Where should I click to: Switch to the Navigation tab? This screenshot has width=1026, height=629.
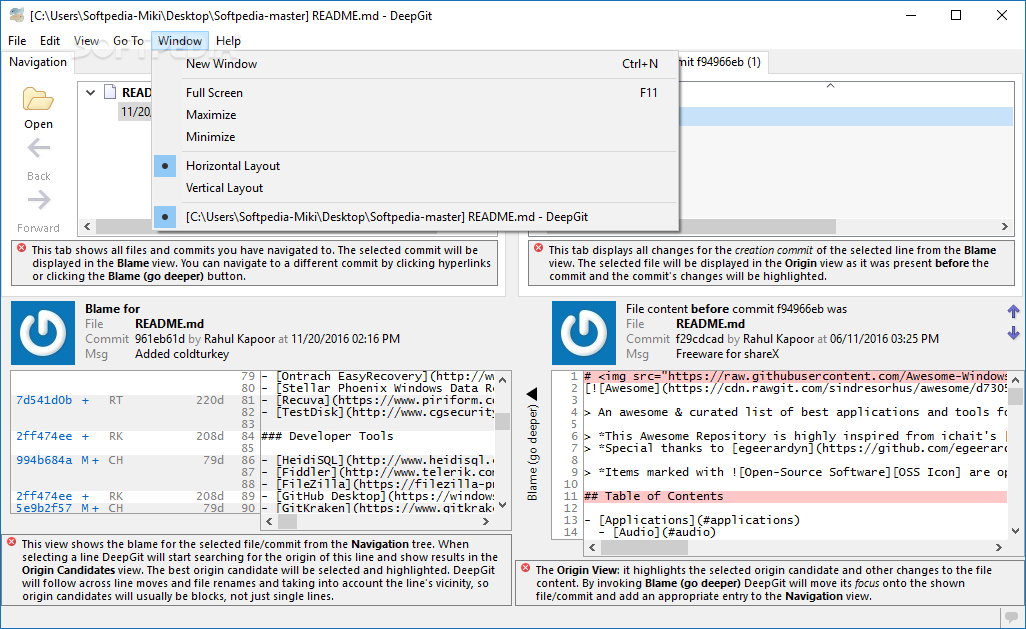[38, 62]
